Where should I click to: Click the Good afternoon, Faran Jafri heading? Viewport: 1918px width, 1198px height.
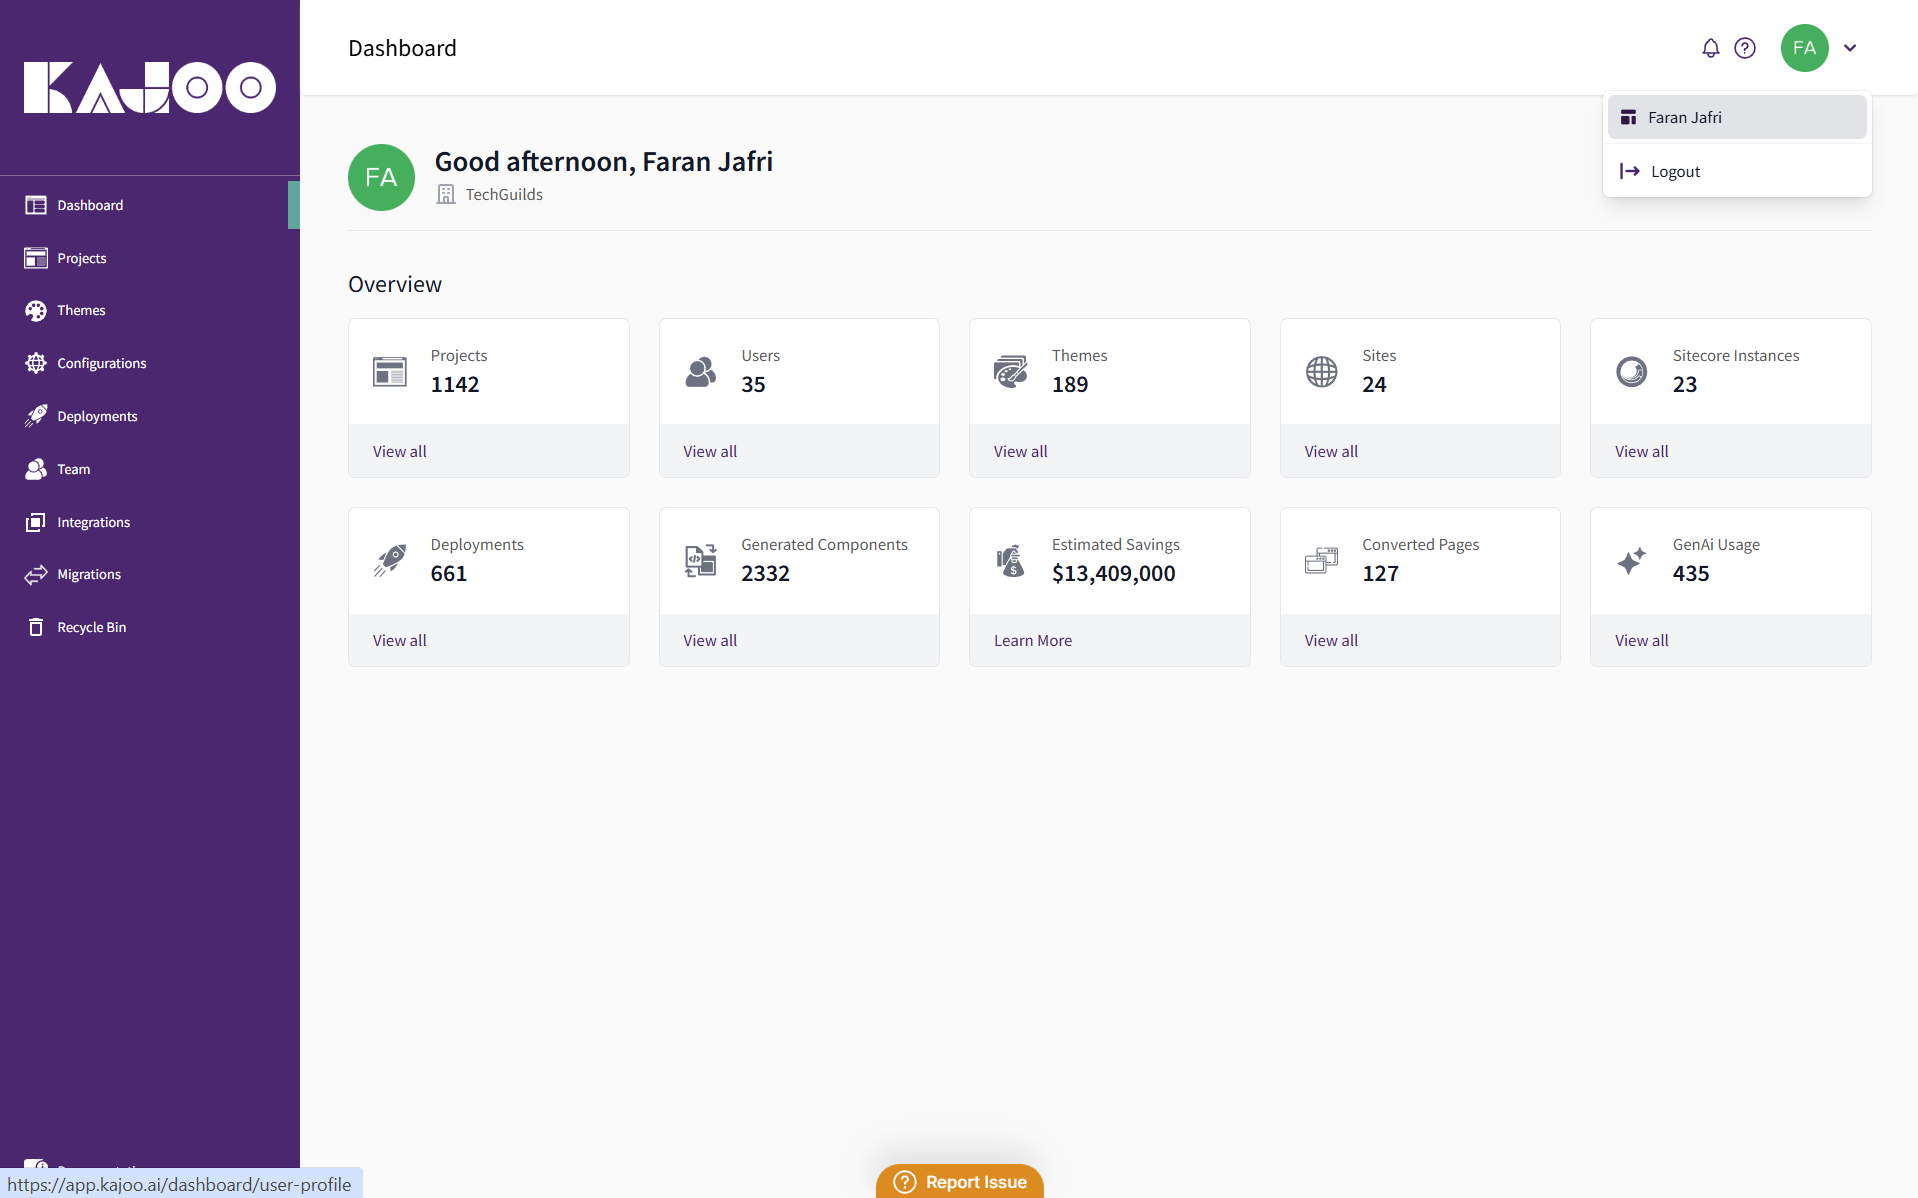[x=603, y=162]
